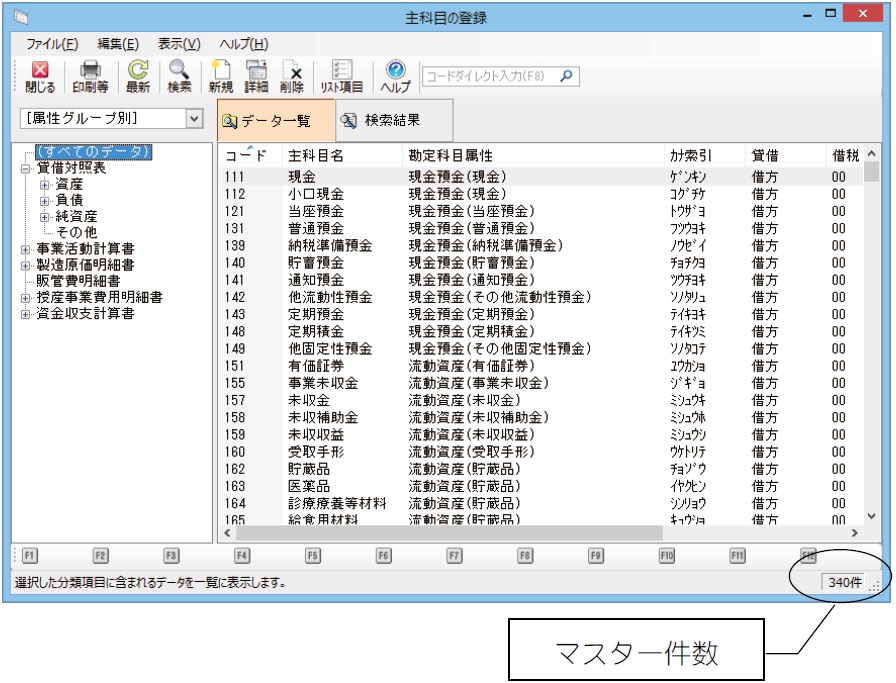Click the 閉じる (close) toolbar icon
This screenshot has width=896, height=683.
point(41,76)
